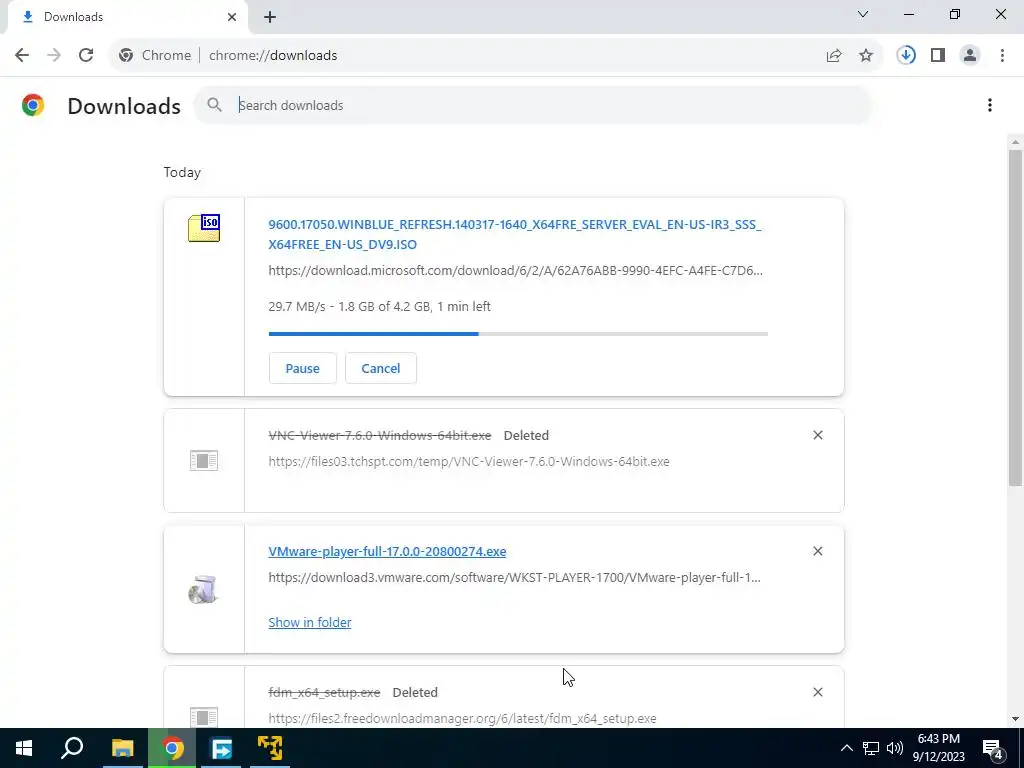1024x768 pixels.
Task: Click the ISO file type icon
Action: tap(204, 228)
